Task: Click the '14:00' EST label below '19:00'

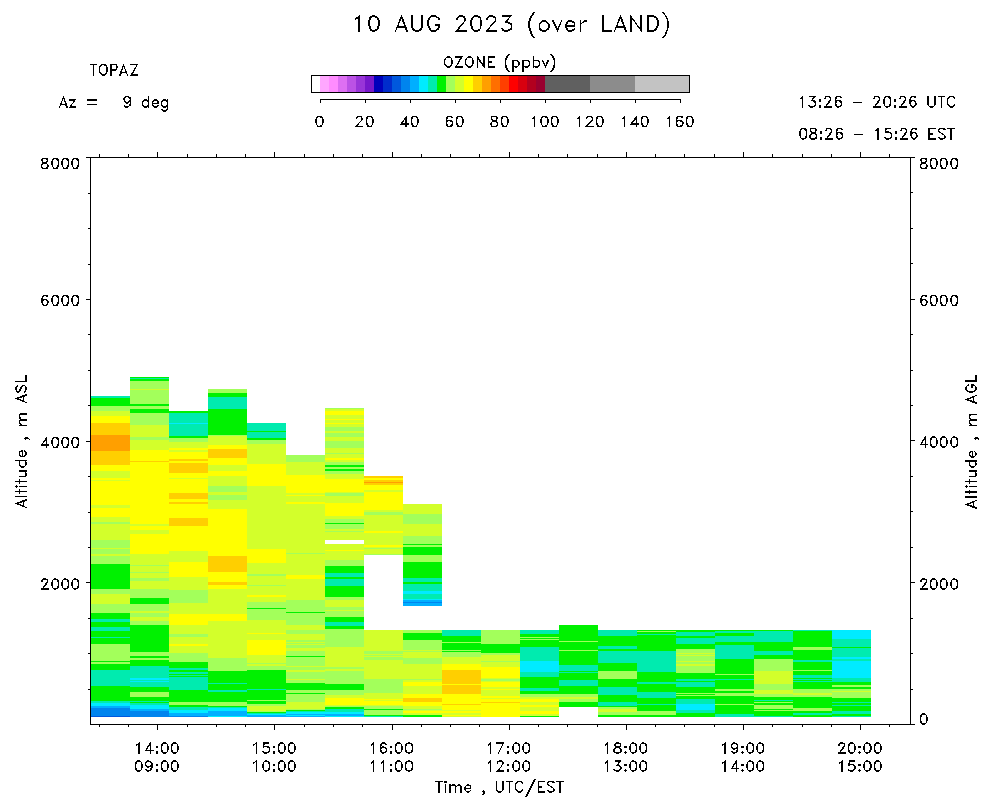Action: click(x=743, y=766)
